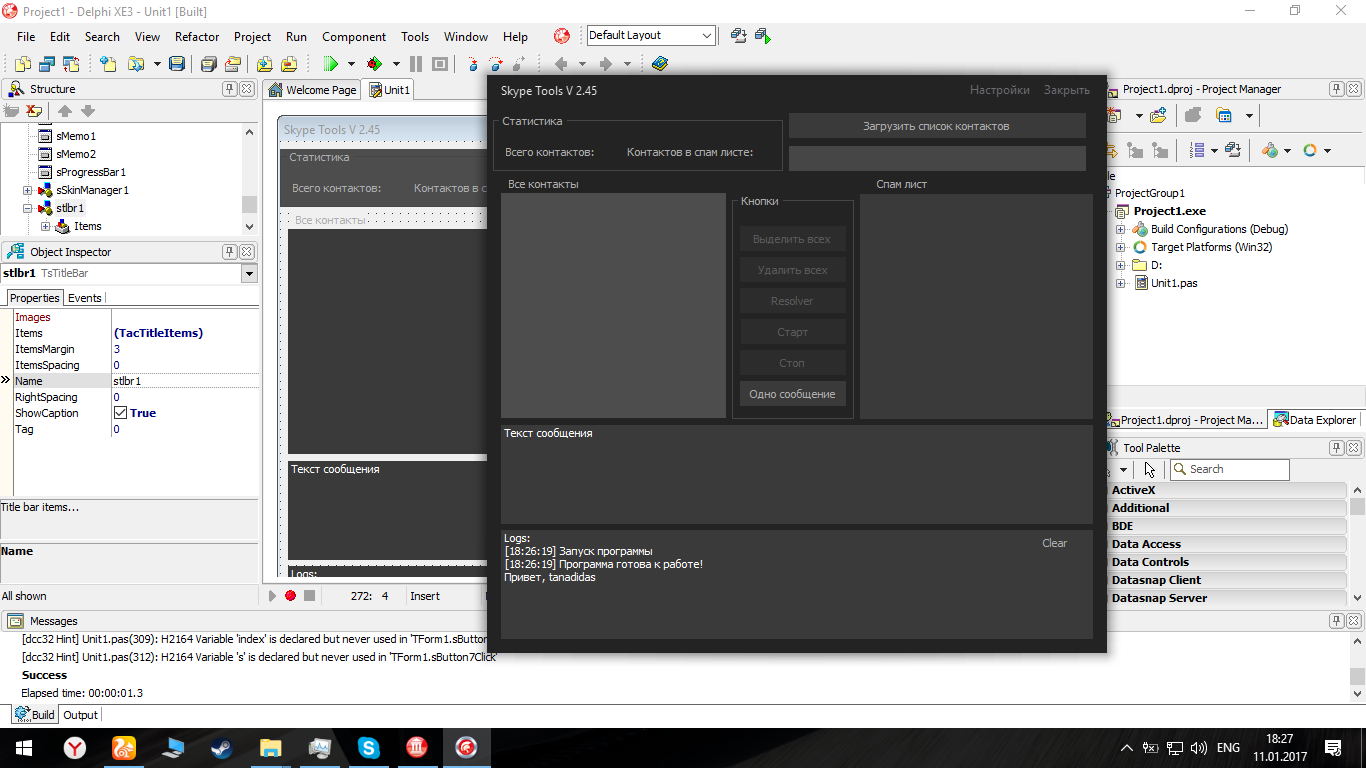This screenshot has width=1366, height=768.
Task: Click the Name property value stlbr1
Action: 184,381
